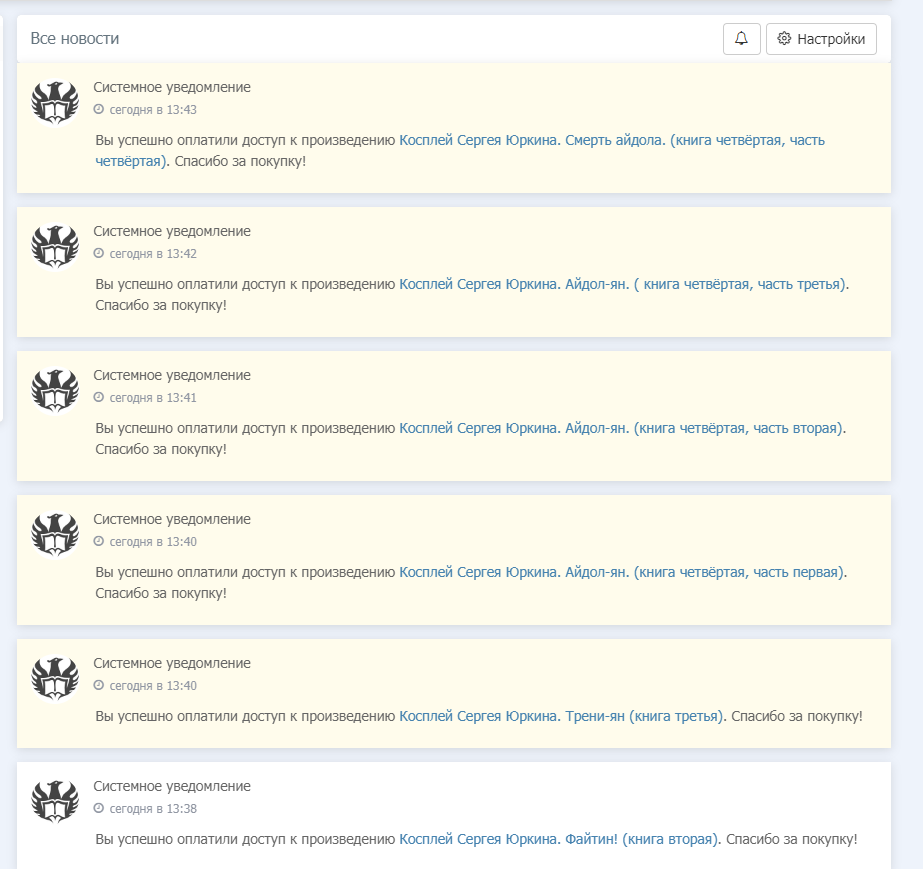Click the clock icon beside 13:43 timestamp

click(99, 110)
